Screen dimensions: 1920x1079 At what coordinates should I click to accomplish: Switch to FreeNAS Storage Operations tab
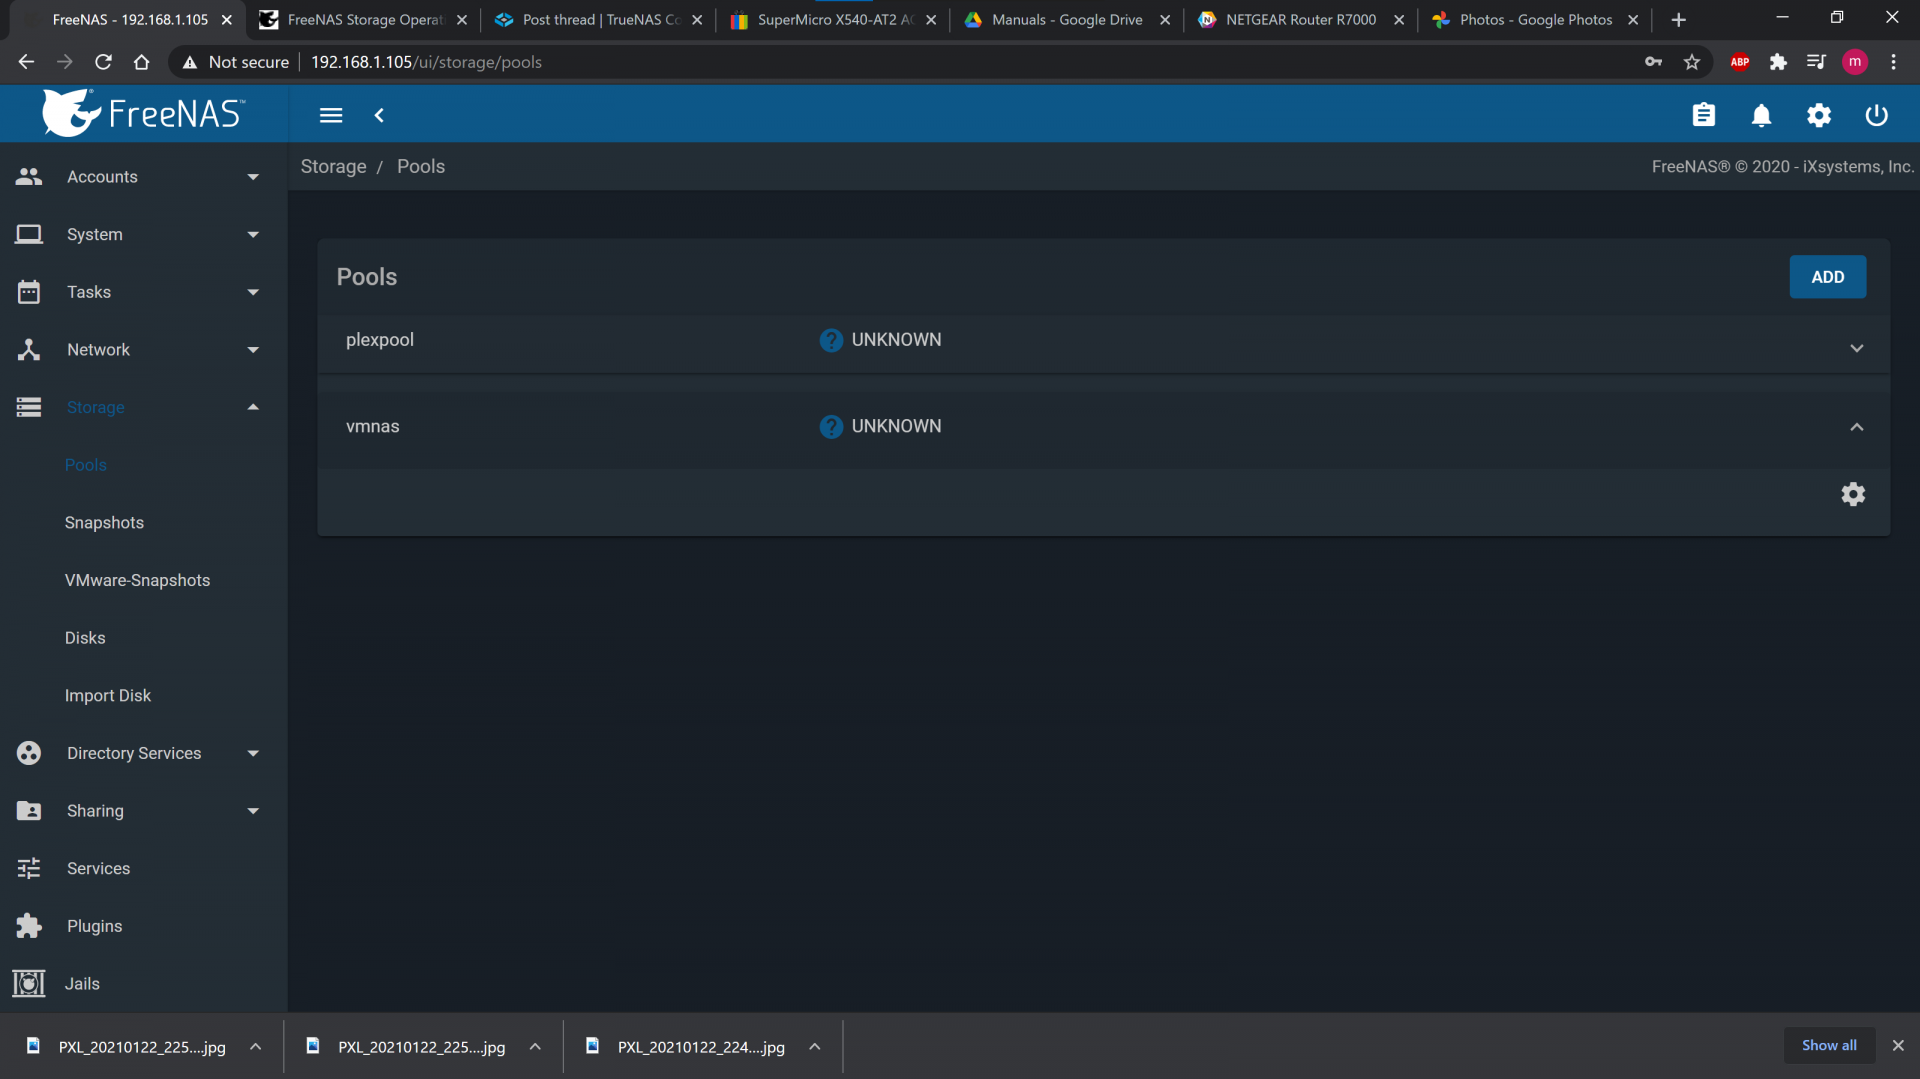tap(363, 20)
